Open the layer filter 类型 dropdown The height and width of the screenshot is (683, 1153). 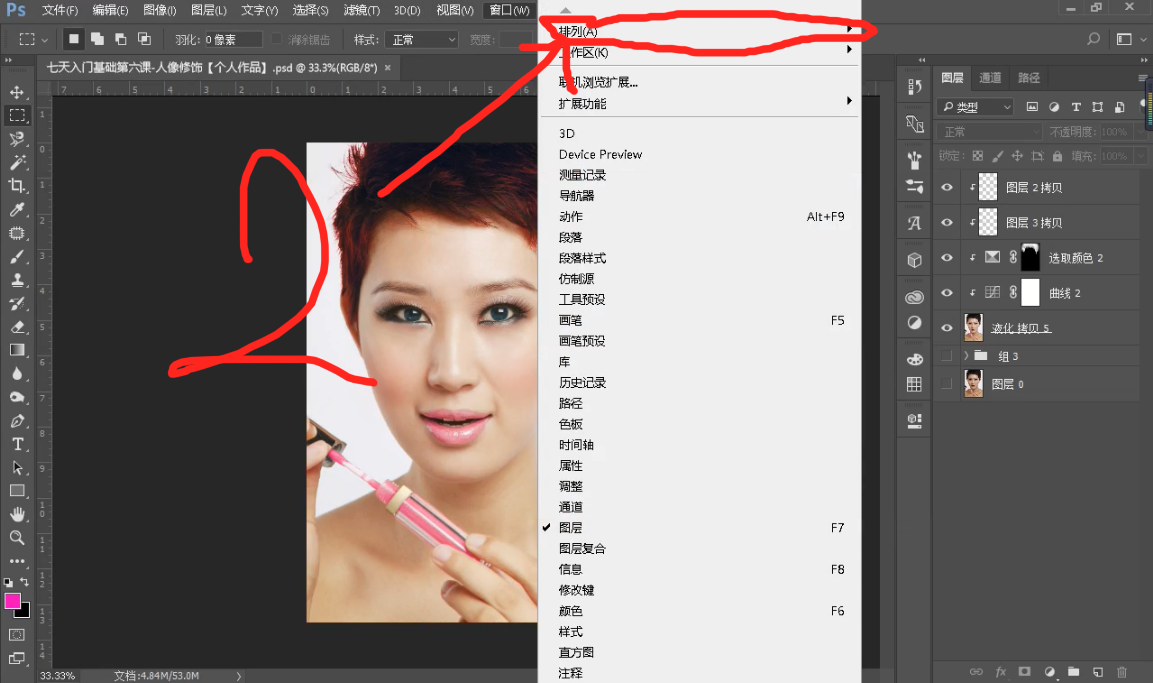pyautogui.click(x=975, y=107)
